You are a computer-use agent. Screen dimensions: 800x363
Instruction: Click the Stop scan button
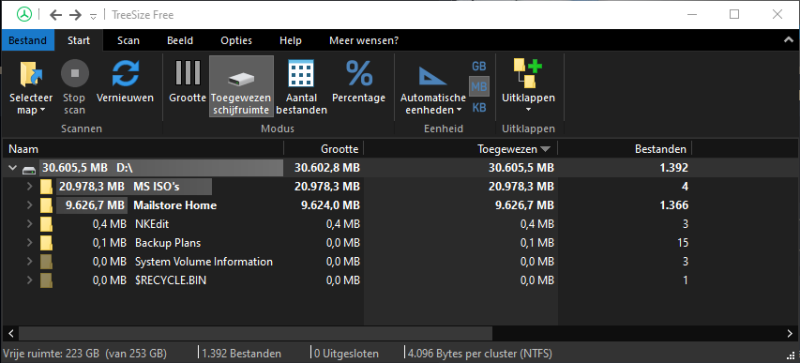point(74,86)
